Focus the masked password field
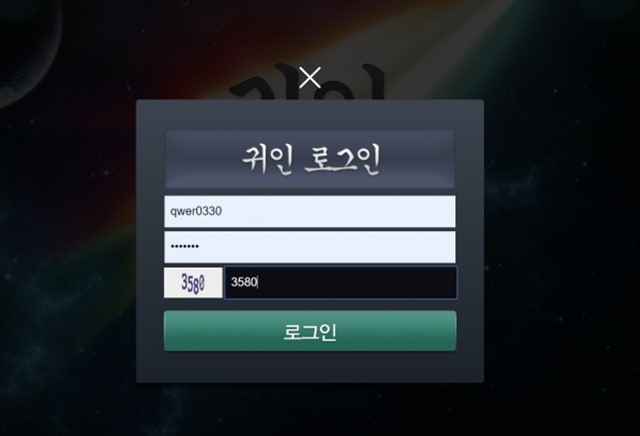Image resolution: width=640 pixels, height=436 pixels. tap(310, 247)
